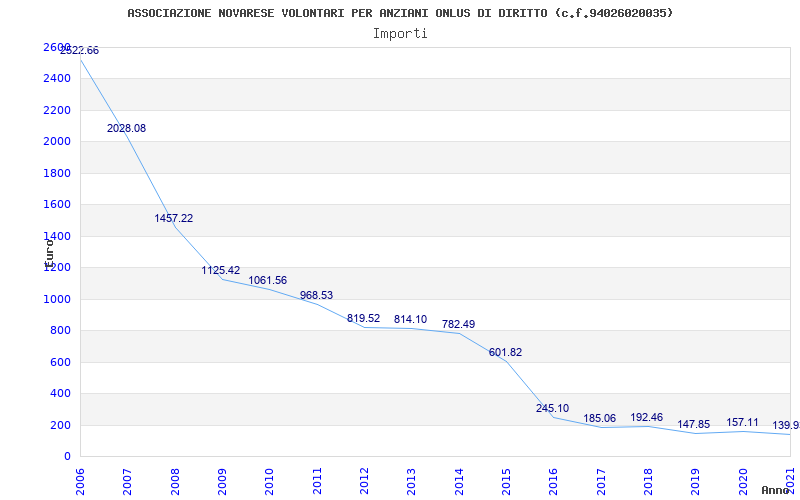The image size is (800, 500).
Task: Click the 2007 year axis label
Action: tap(128, 482)
